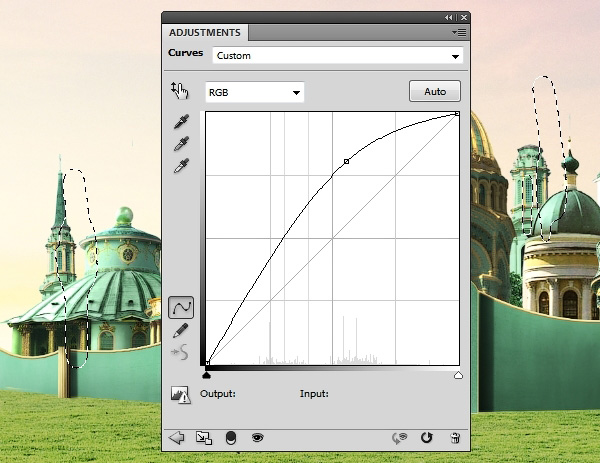Pick the gray point eyedropper

[x=181, y=143]
